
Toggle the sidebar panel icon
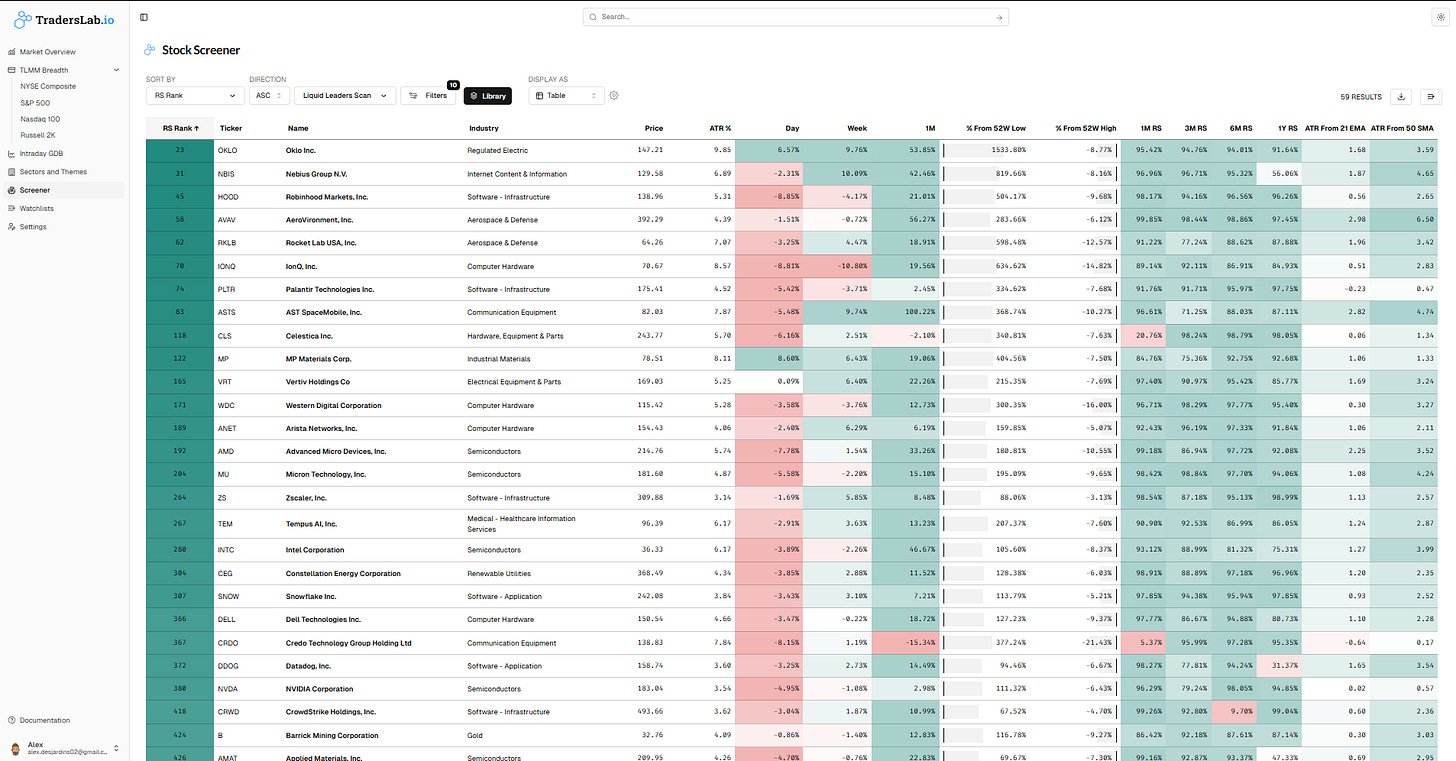(144, 17)
